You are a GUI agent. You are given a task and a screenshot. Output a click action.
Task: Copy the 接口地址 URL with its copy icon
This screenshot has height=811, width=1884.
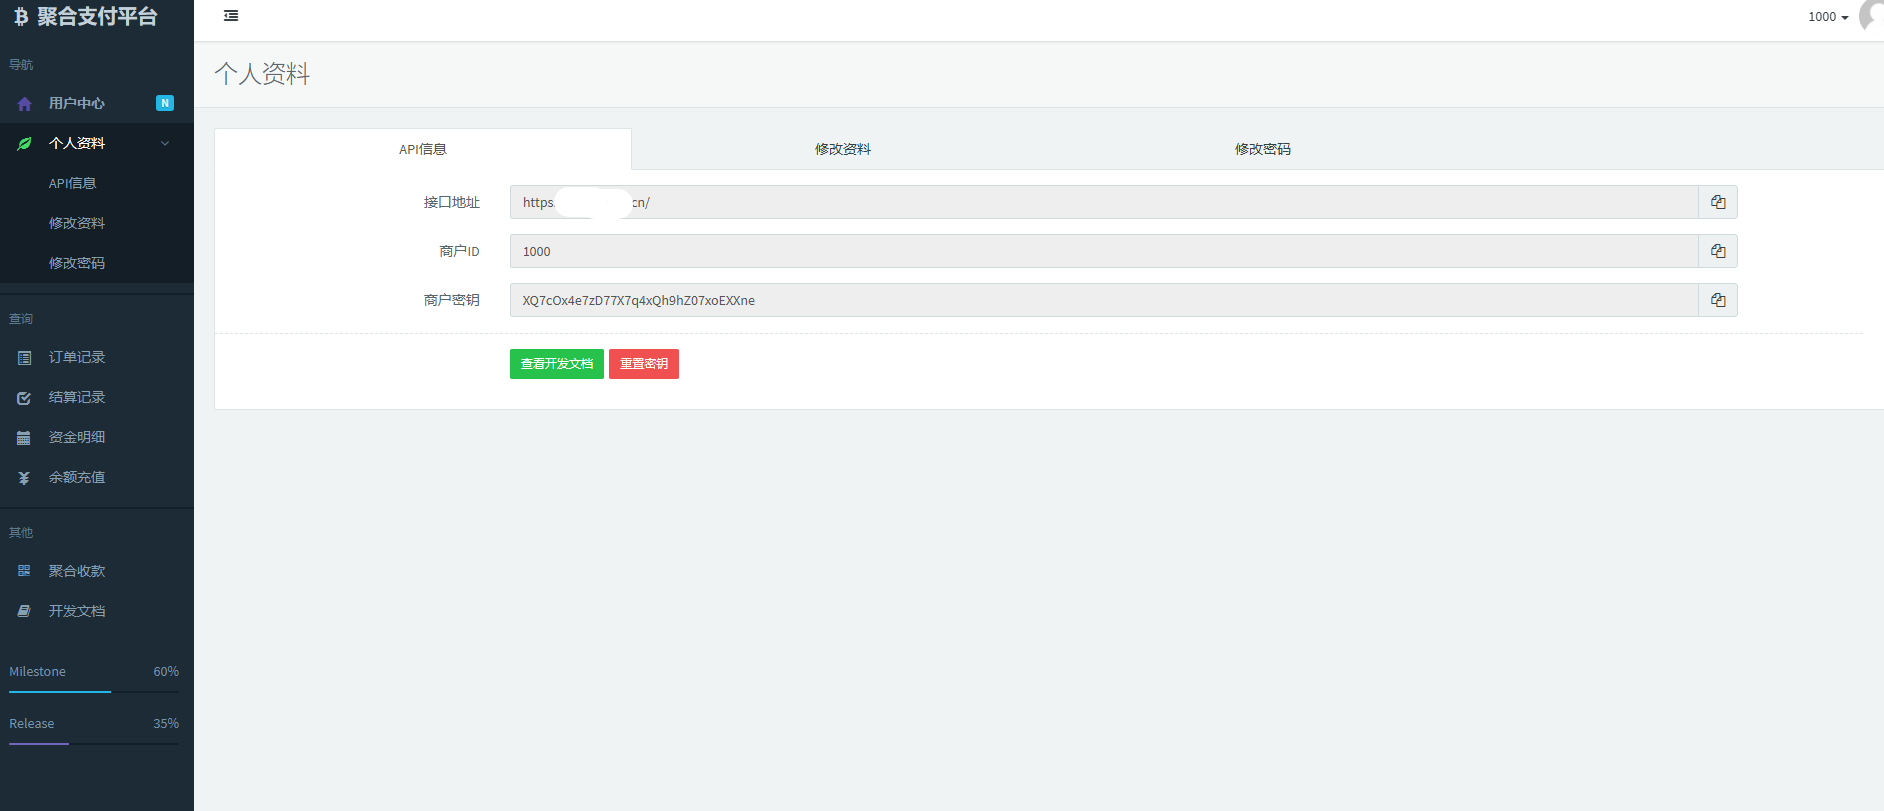(x=1717, y=202)
